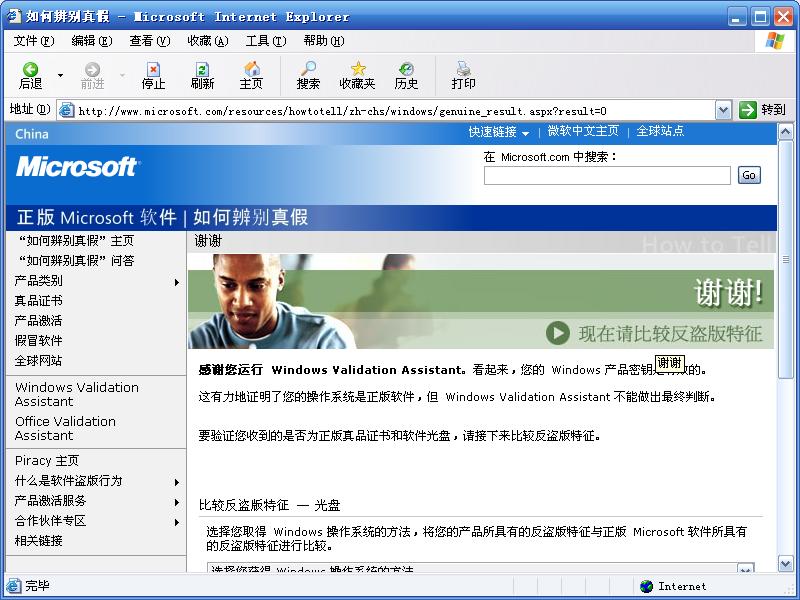The image size is (800, 600).
Task: Click the green play arrow in the banner
Action: pos(558,333)
